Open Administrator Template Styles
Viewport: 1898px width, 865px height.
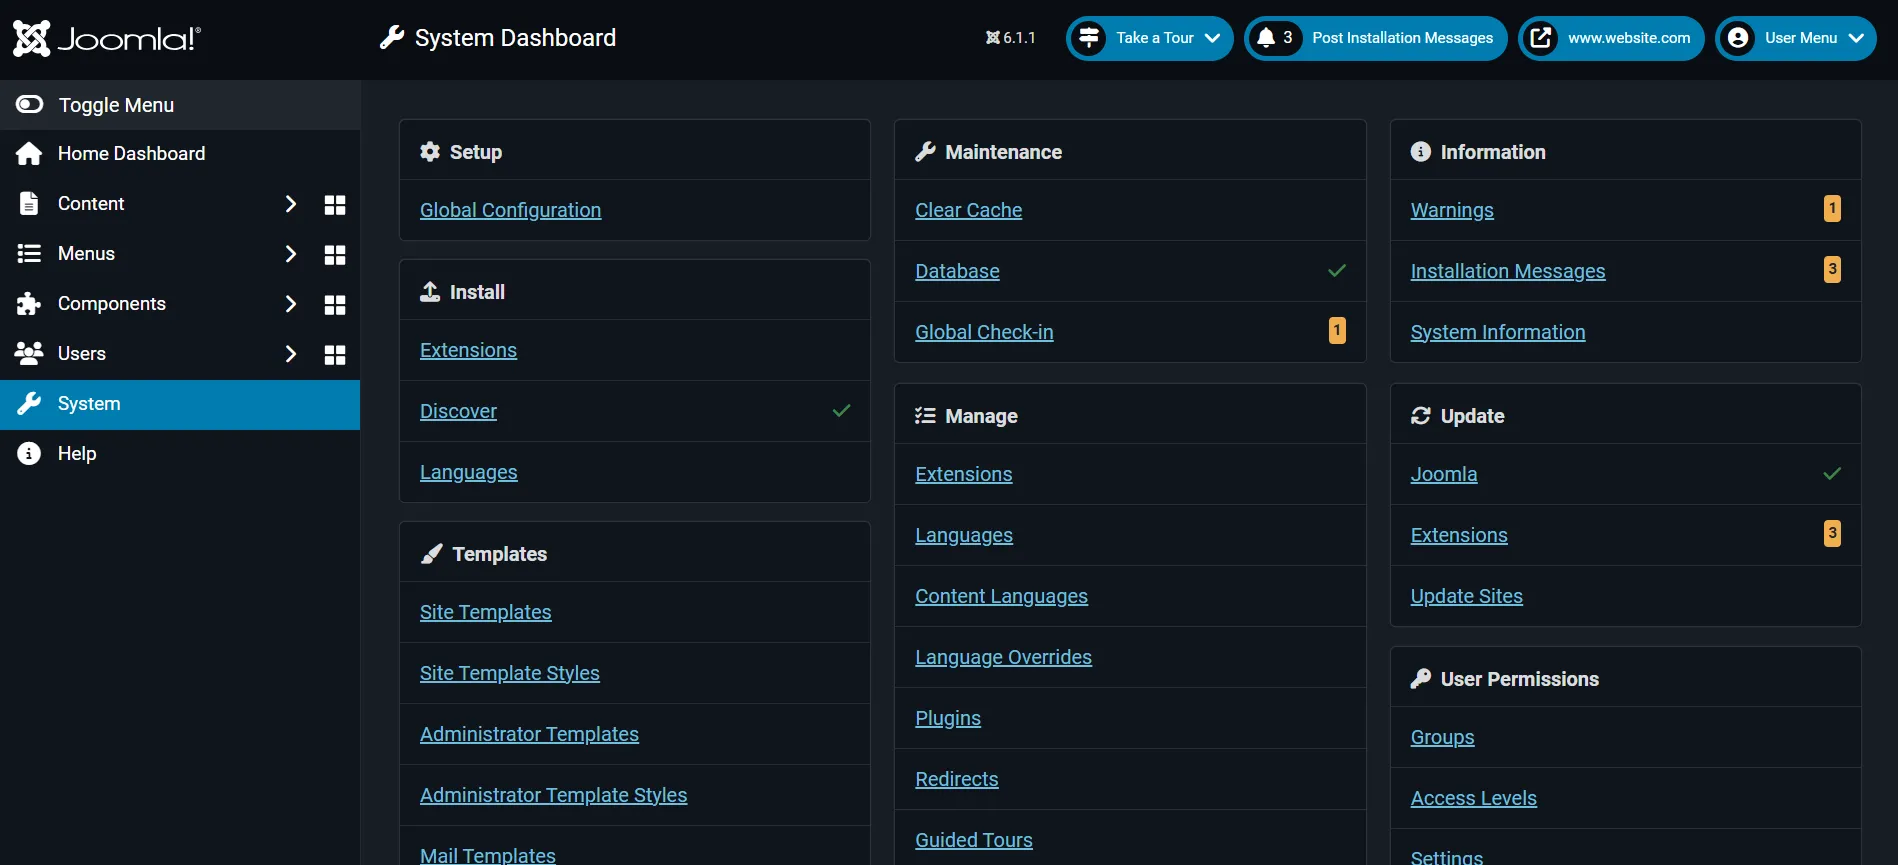coord(553,795)
